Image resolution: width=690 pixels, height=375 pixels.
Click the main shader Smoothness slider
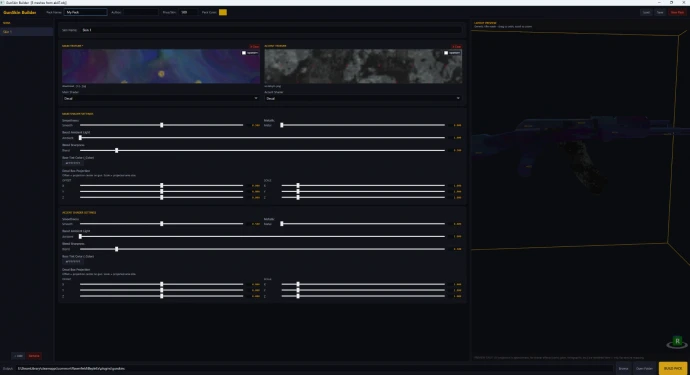(x=161, y=125)
